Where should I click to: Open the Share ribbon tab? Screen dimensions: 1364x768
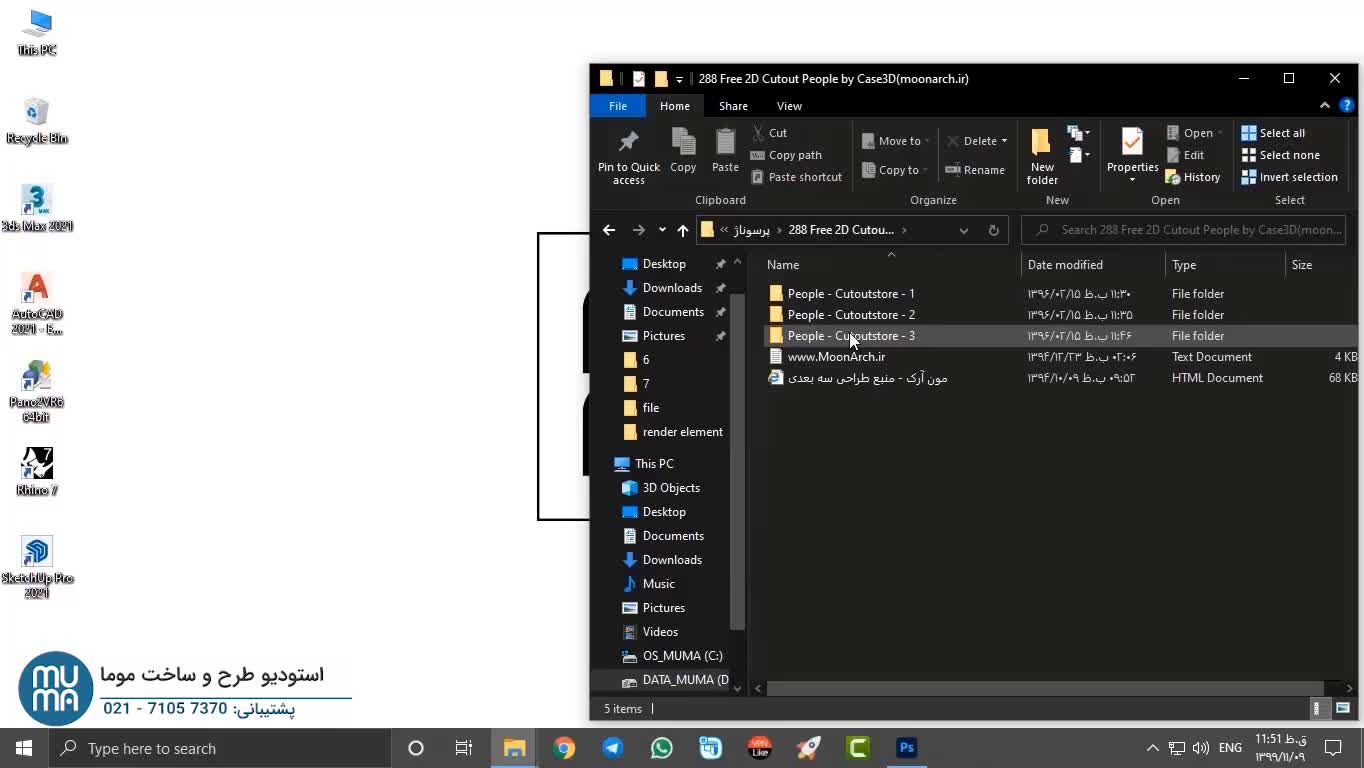733,106
